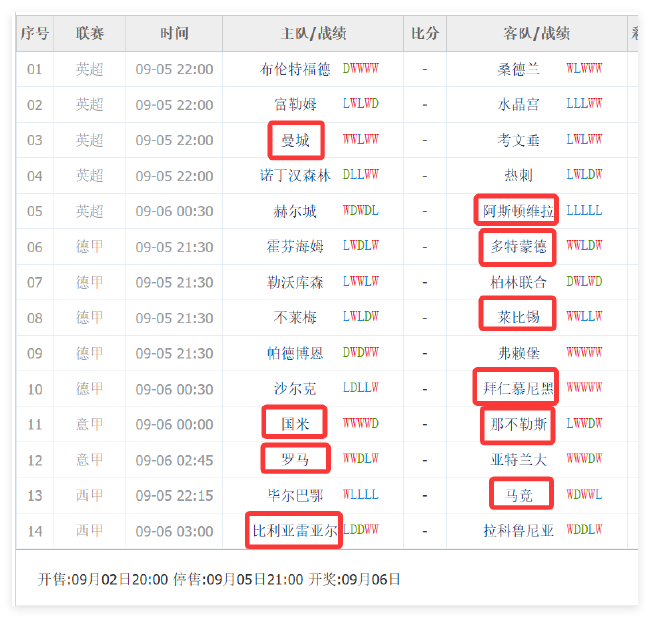
Task: Click 布伦特福德 form record DWWWW
Action: coord(361,68)
